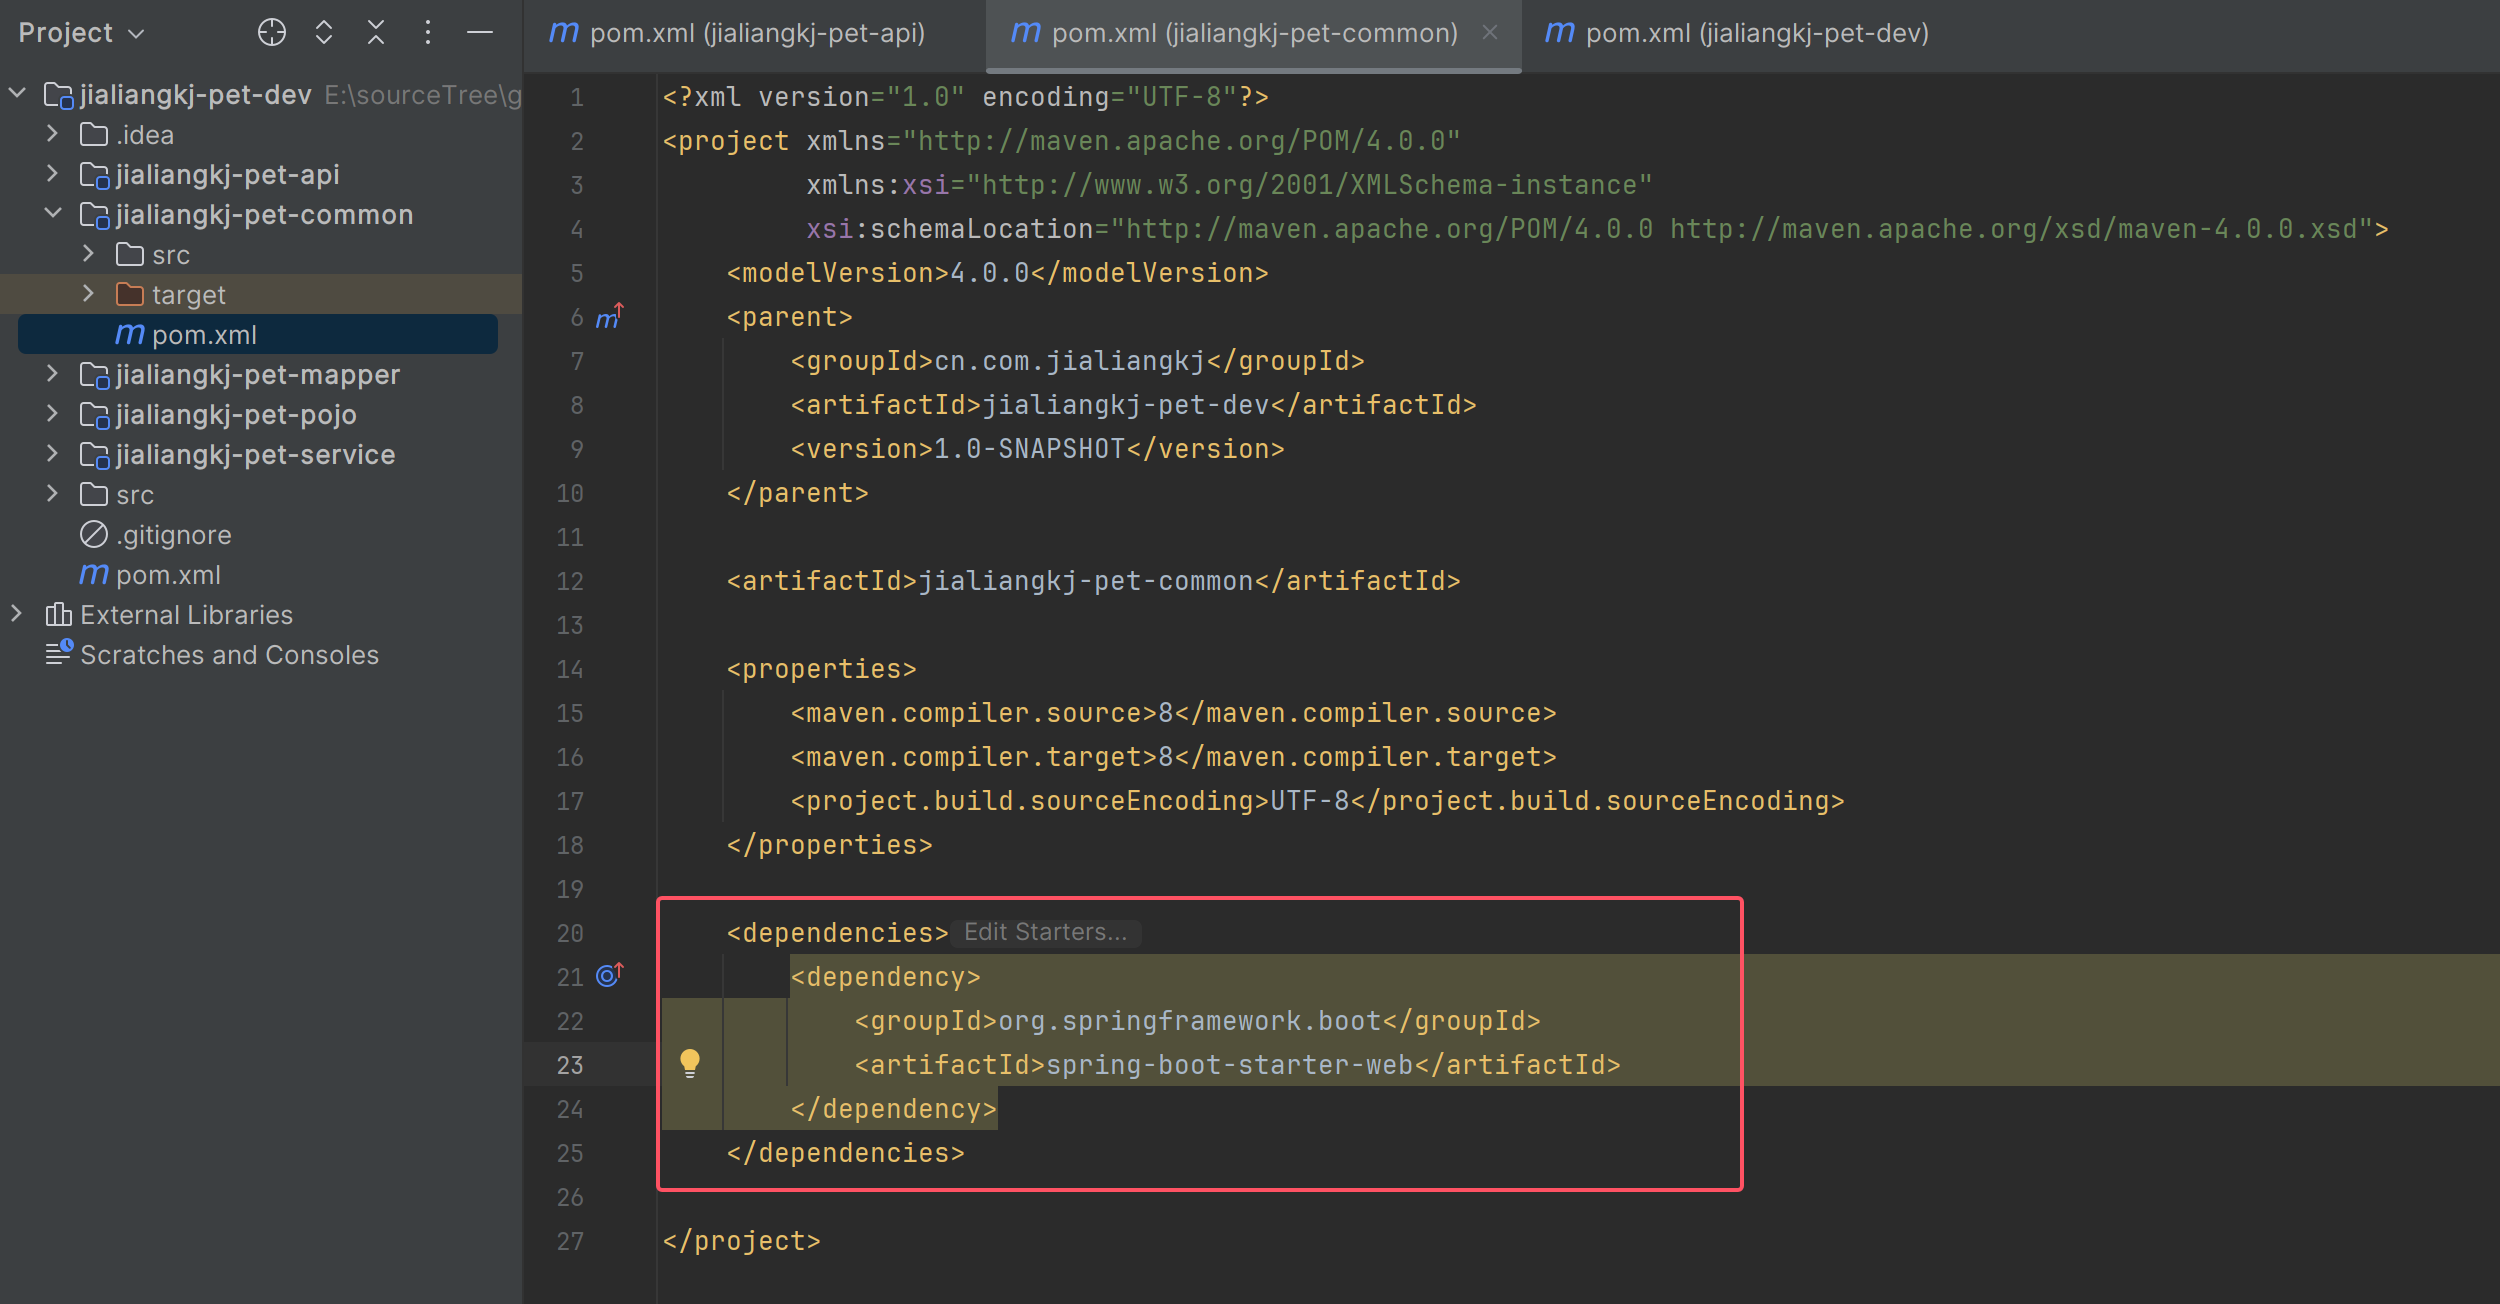Hide the Project tool window with minimize dash
The image size is (2500, 1304).
point(480,33)
